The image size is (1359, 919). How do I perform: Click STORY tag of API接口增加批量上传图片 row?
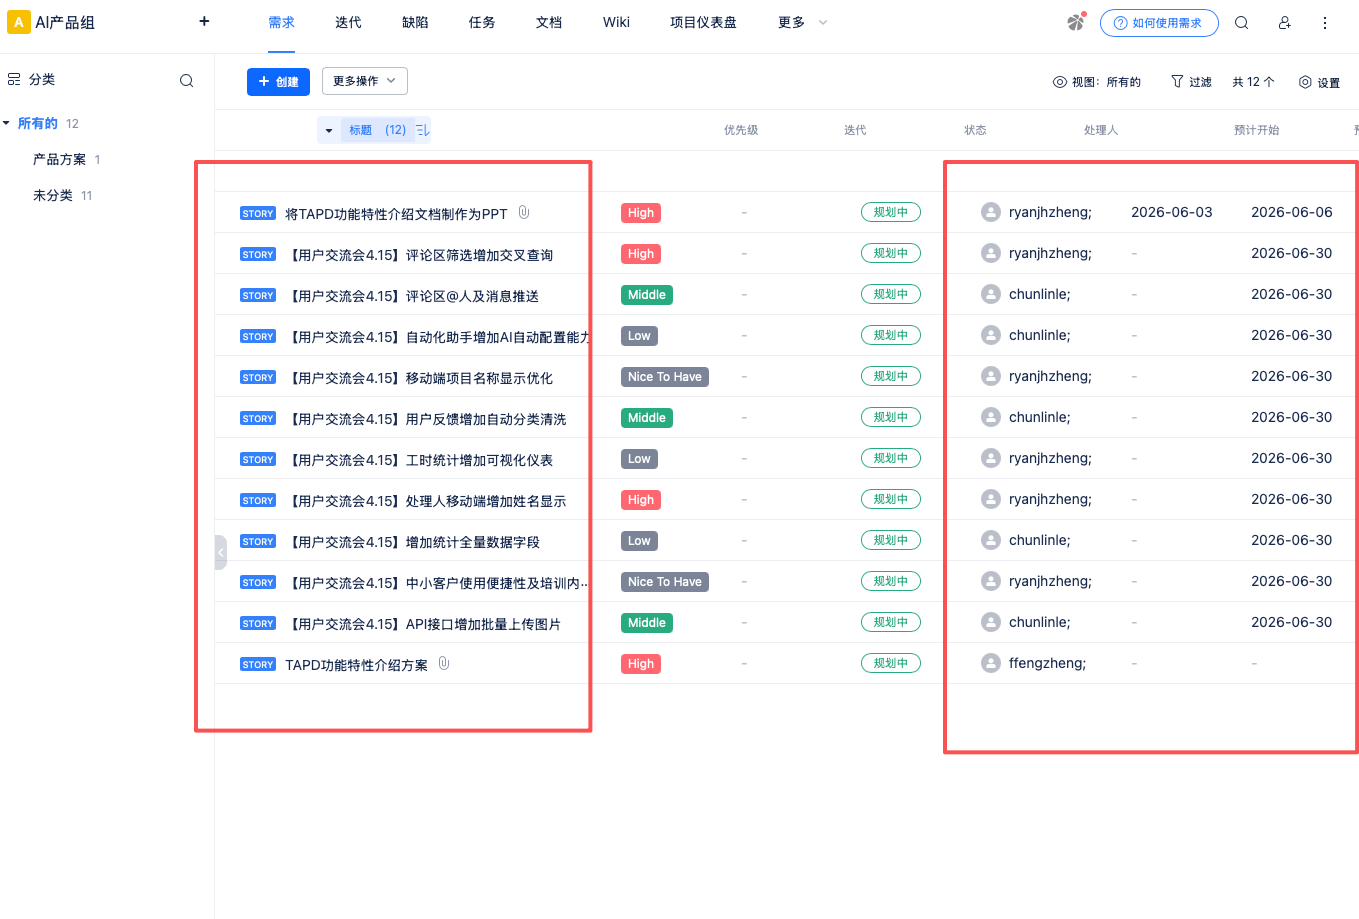coord(258,623)
